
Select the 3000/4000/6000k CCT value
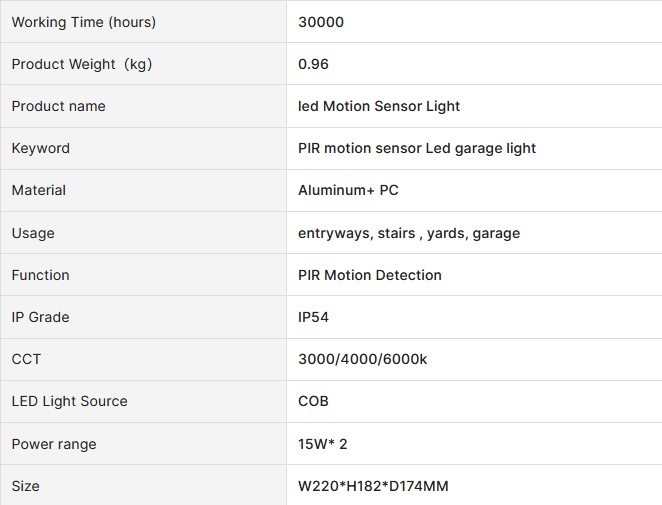coord(363,359)
